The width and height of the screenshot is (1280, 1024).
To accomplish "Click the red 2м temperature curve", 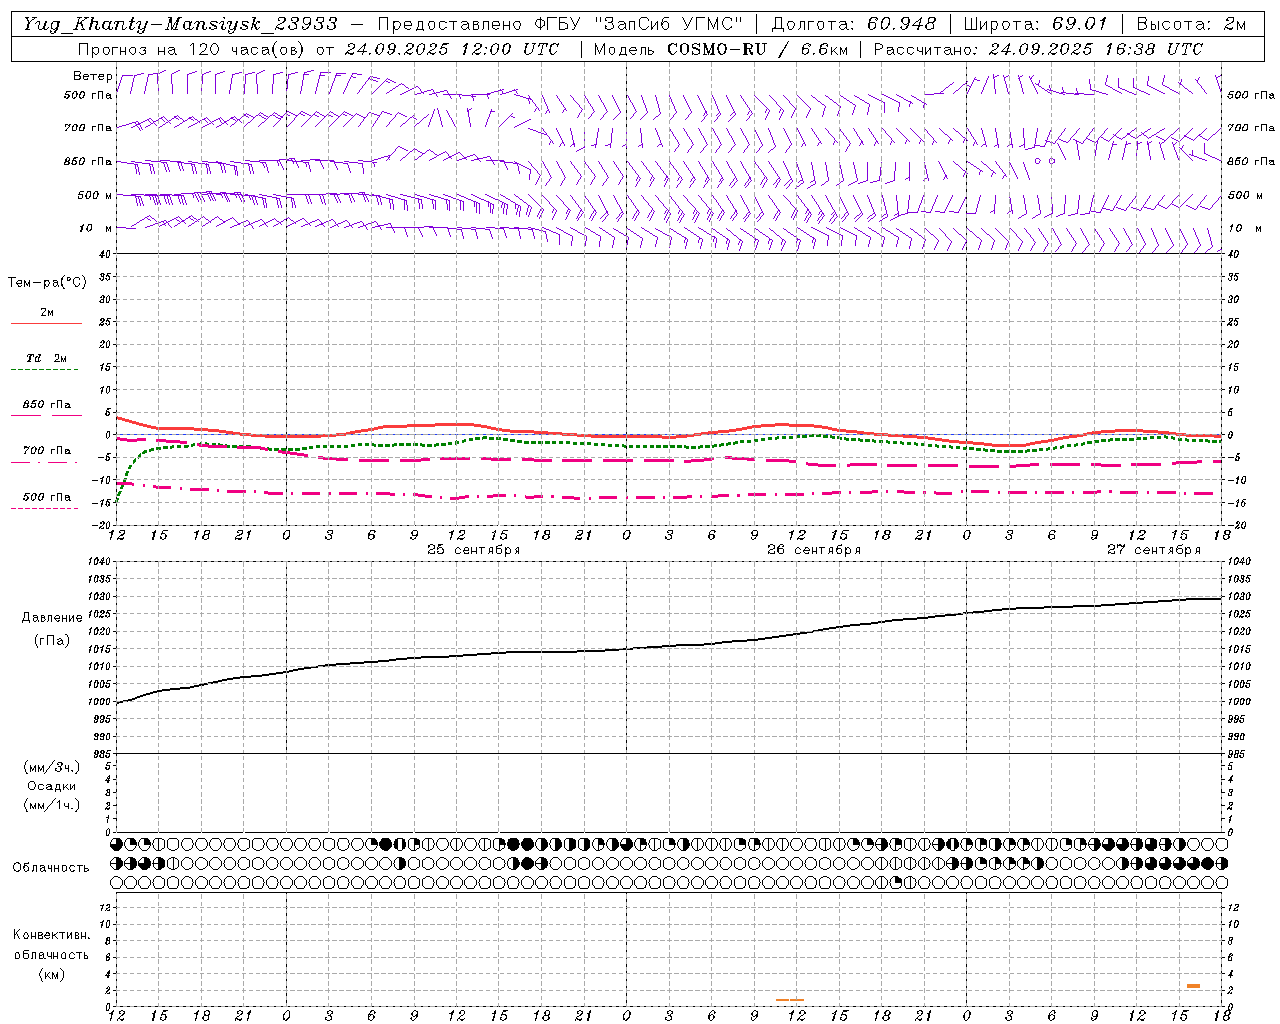I will [670, 437].
